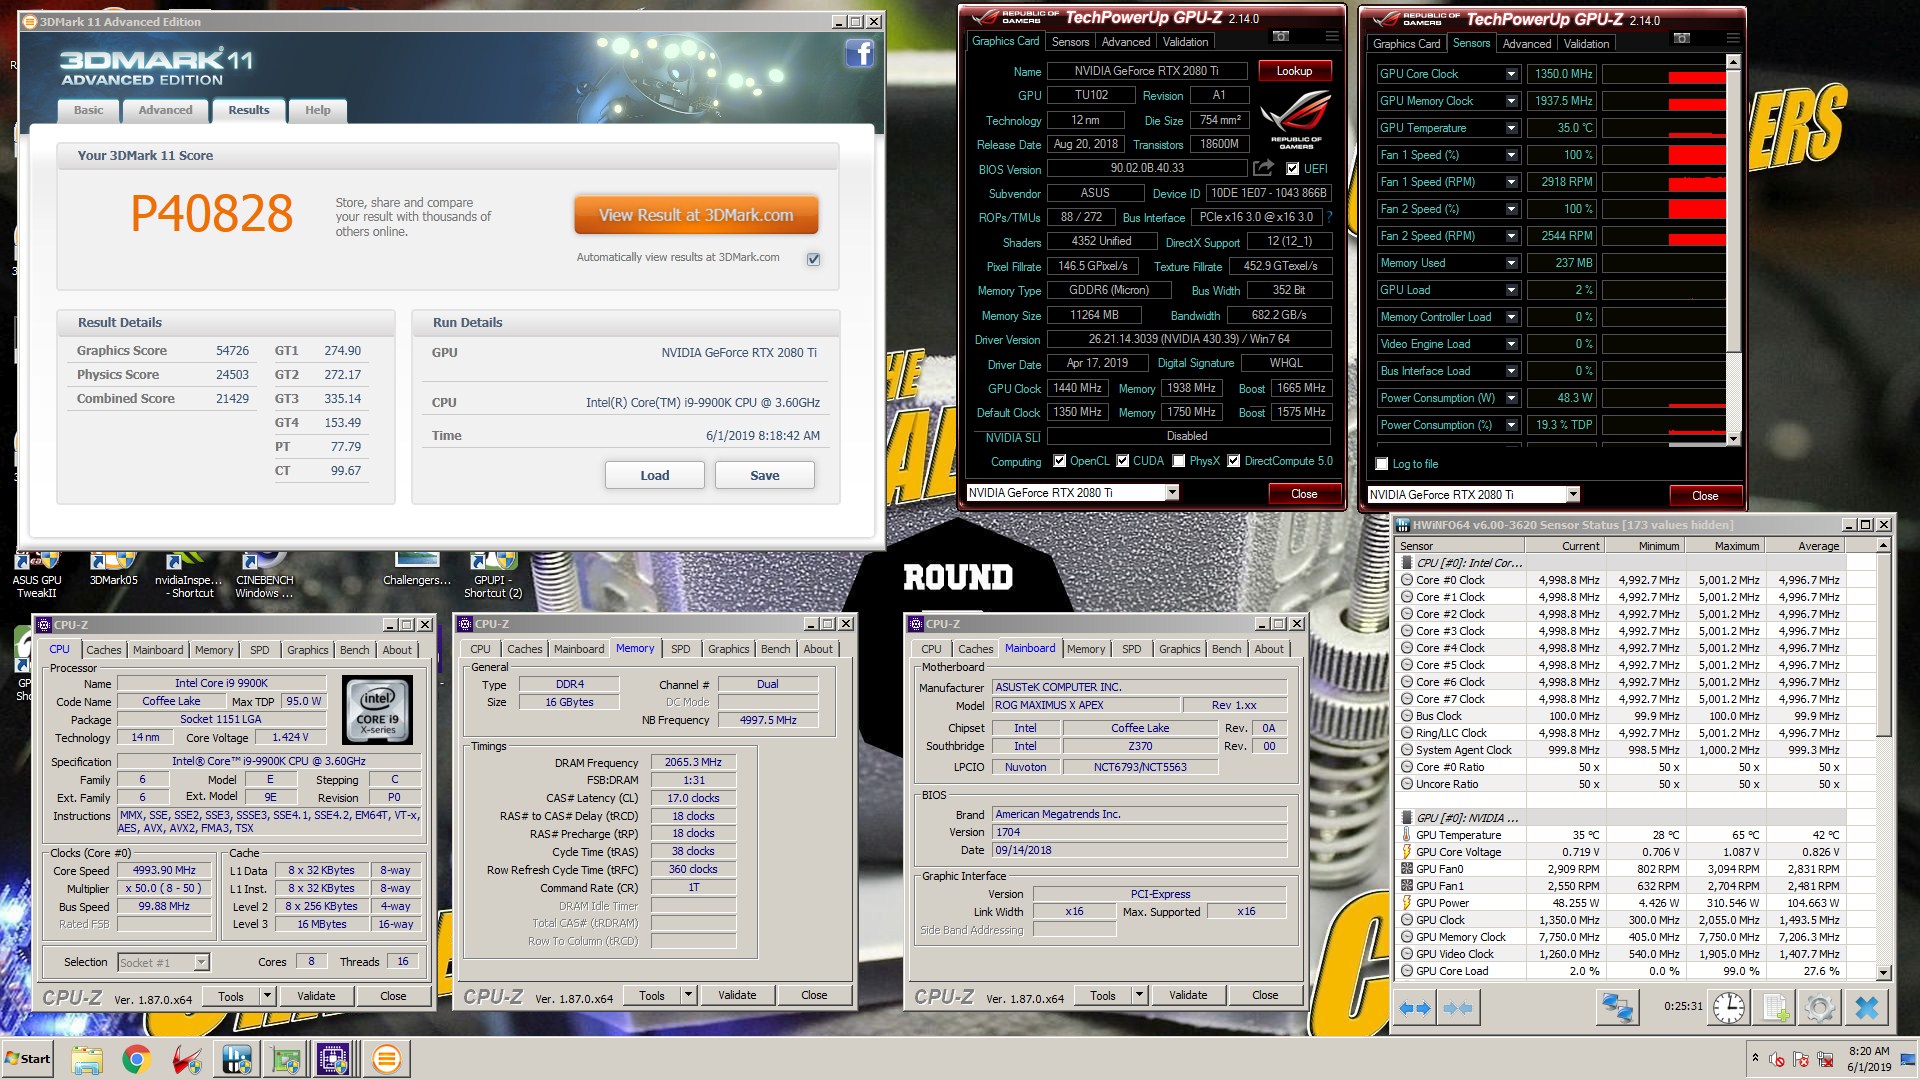Expand the GPU Memory Clock sensor dropdown
Screen dimensions: 1920x1080
pyautogui.click(x=1511, y=101)
